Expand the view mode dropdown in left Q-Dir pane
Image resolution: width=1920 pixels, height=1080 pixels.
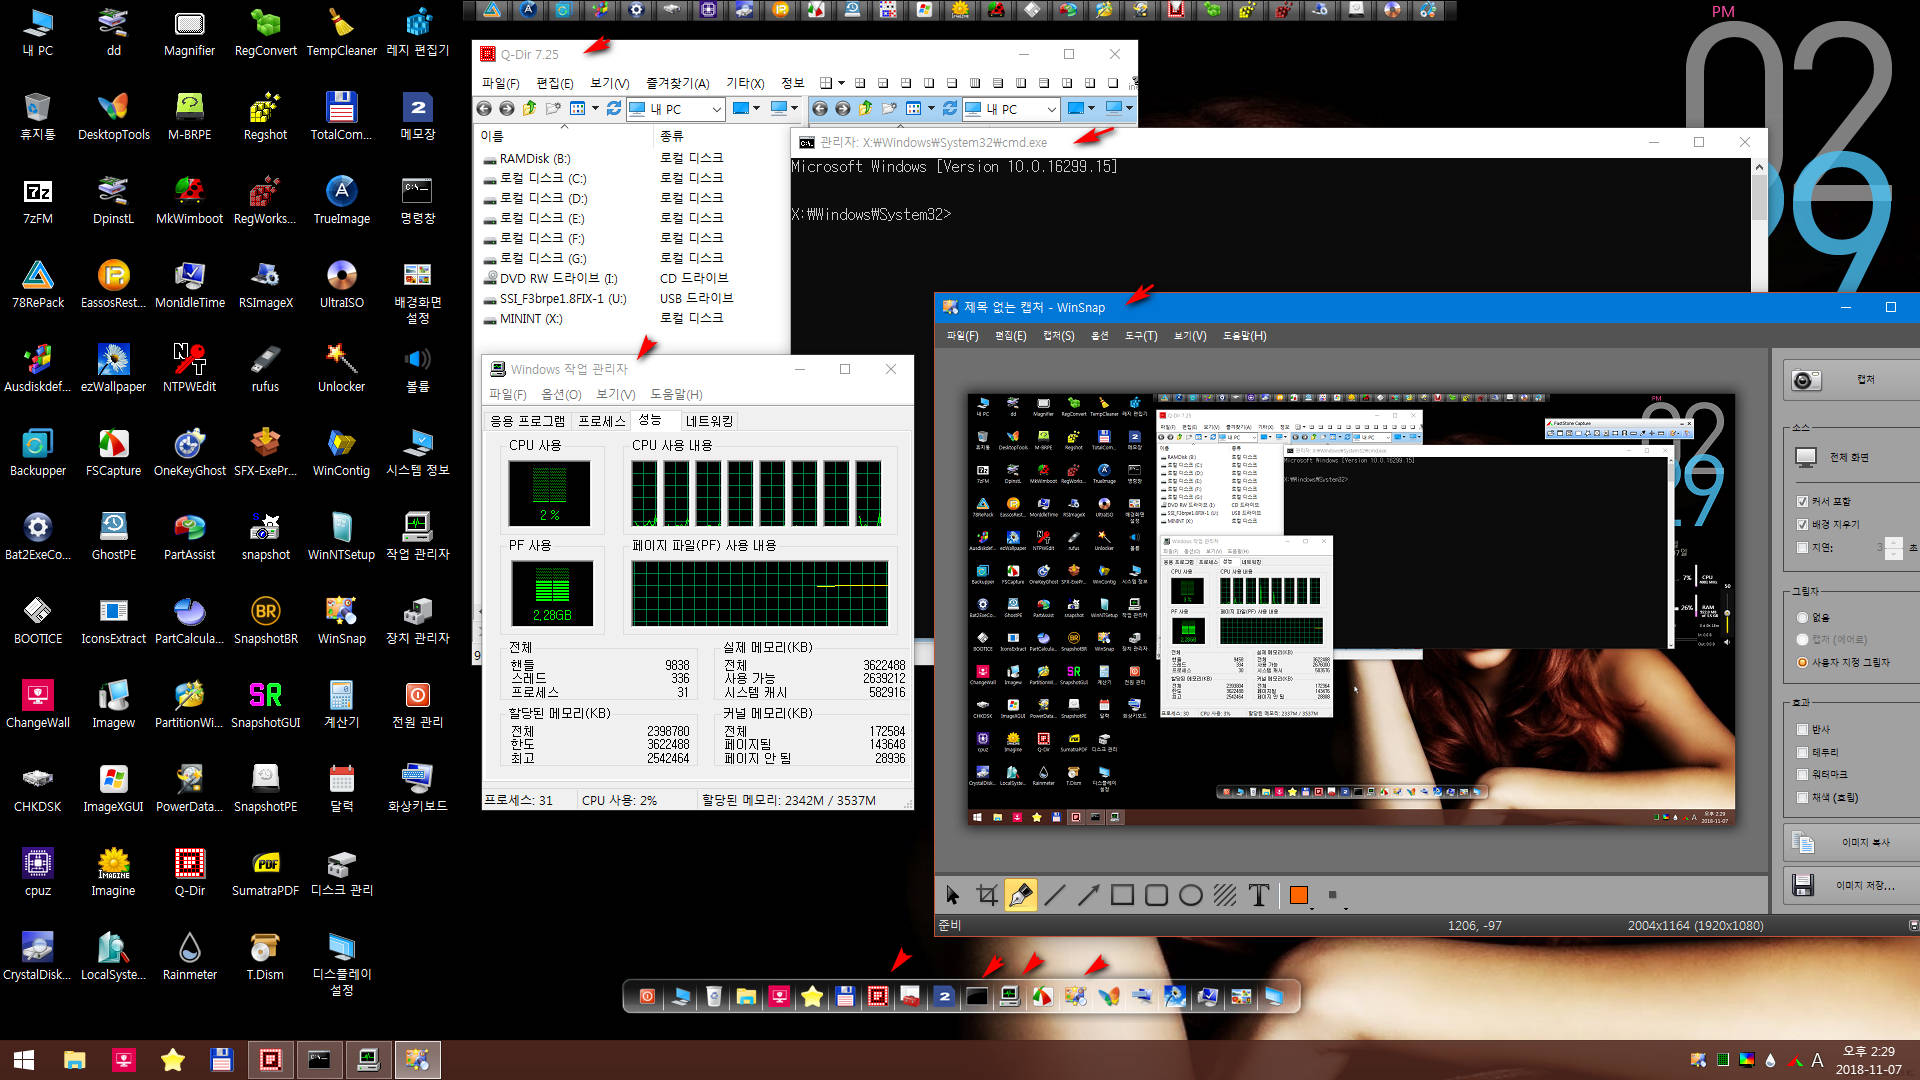pyautogui.click(x=595, y=108)
